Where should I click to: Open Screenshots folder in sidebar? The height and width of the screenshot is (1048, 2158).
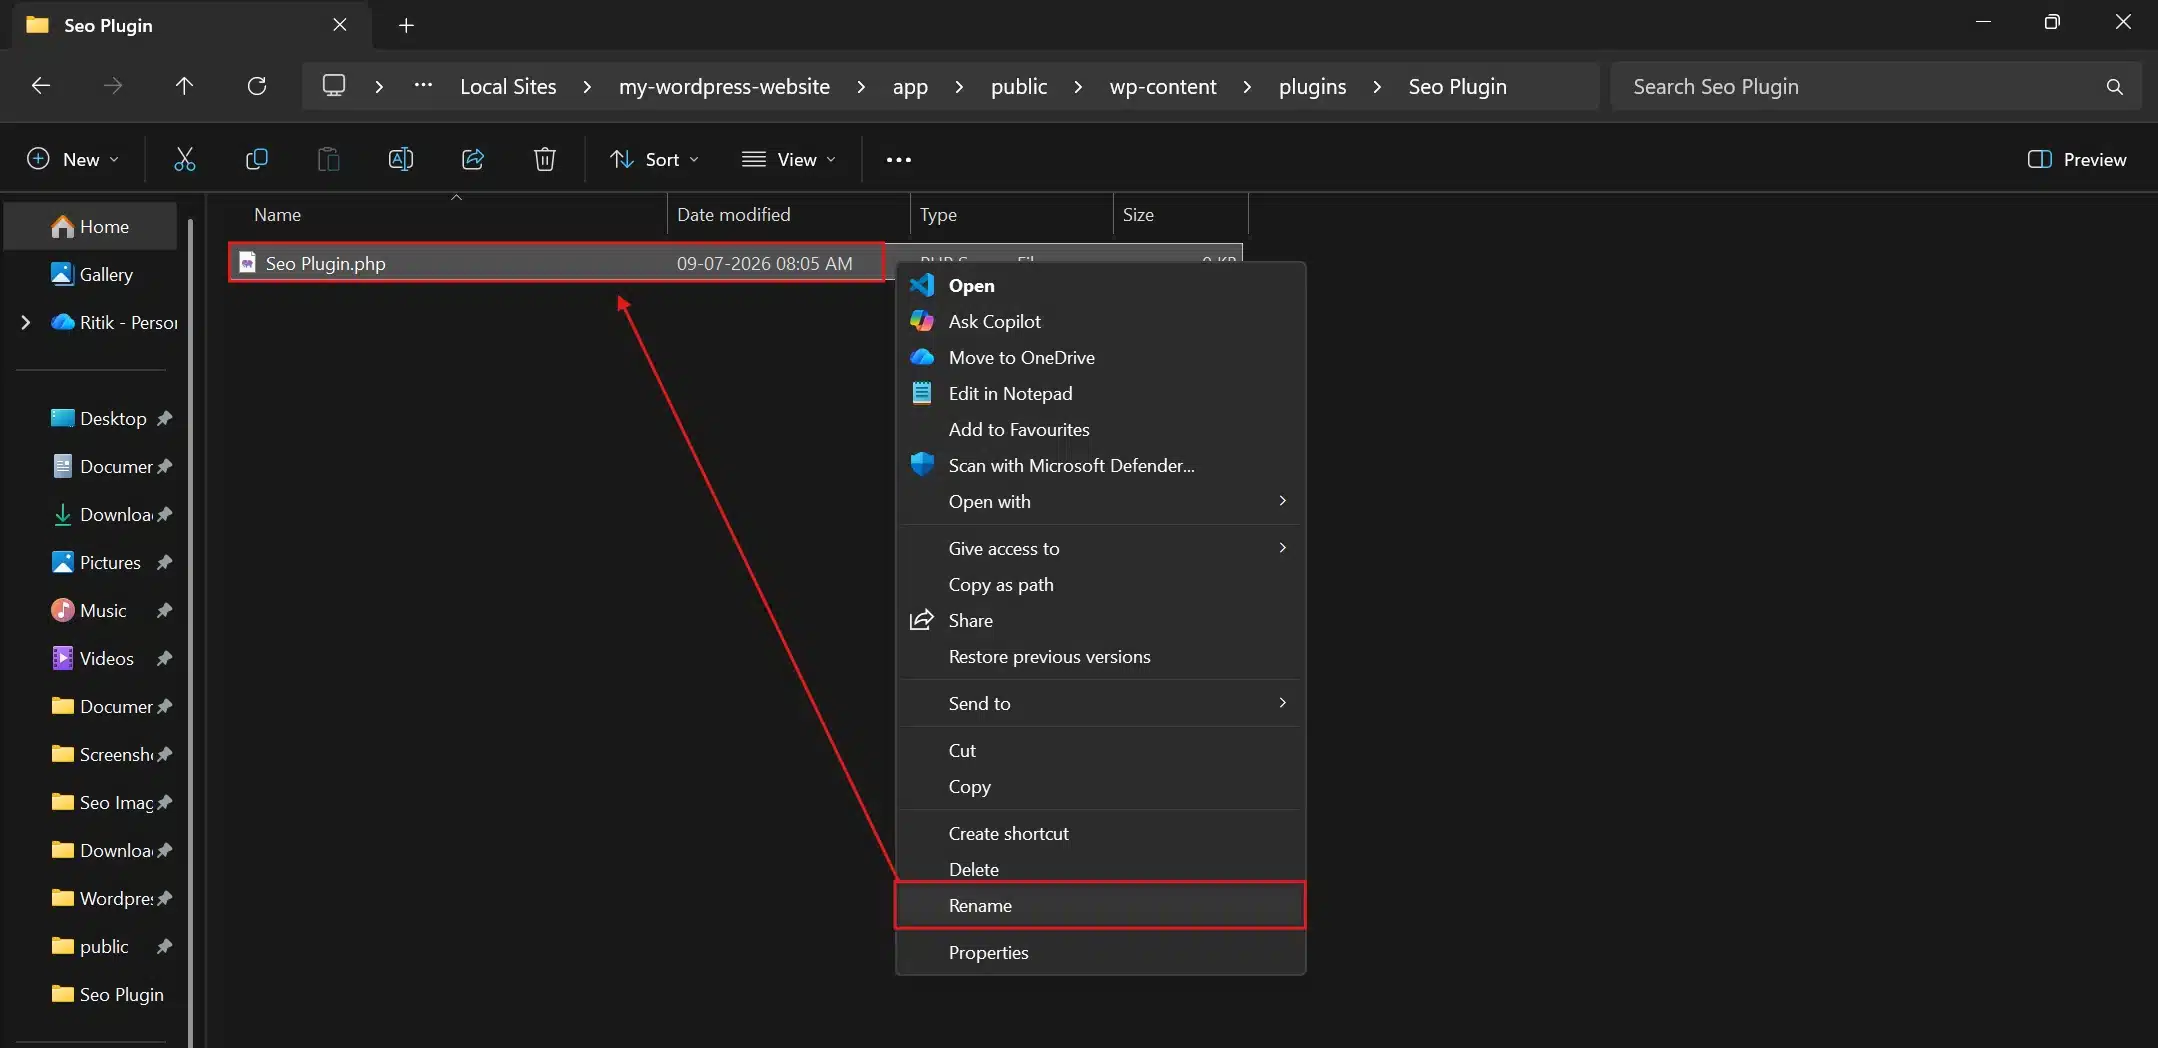pyautogui.click(x=102, y=754)
